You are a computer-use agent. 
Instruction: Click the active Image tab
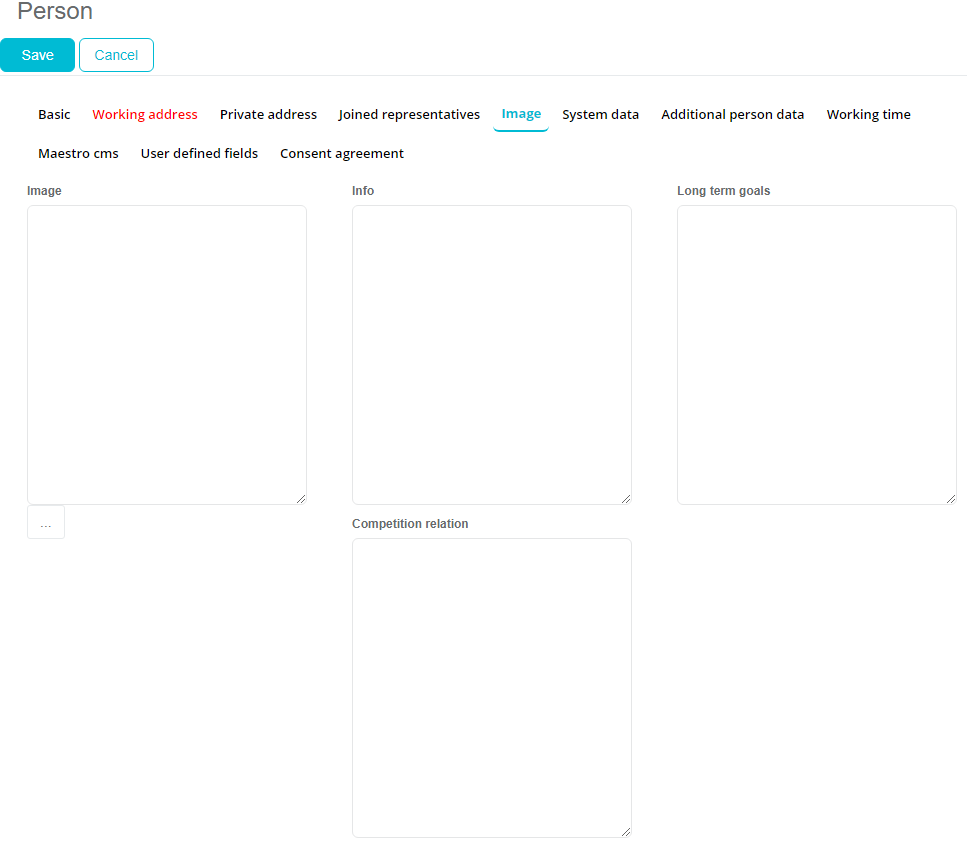point(521,114)
